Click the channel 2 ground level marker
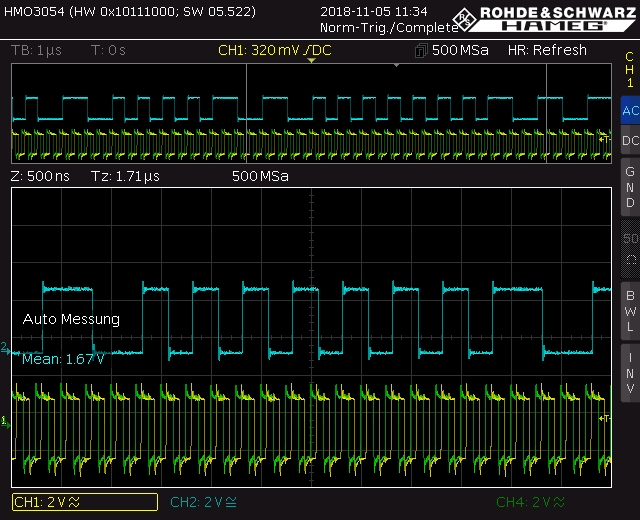Viewport: 640px width, 520px height. coord(5,349)
